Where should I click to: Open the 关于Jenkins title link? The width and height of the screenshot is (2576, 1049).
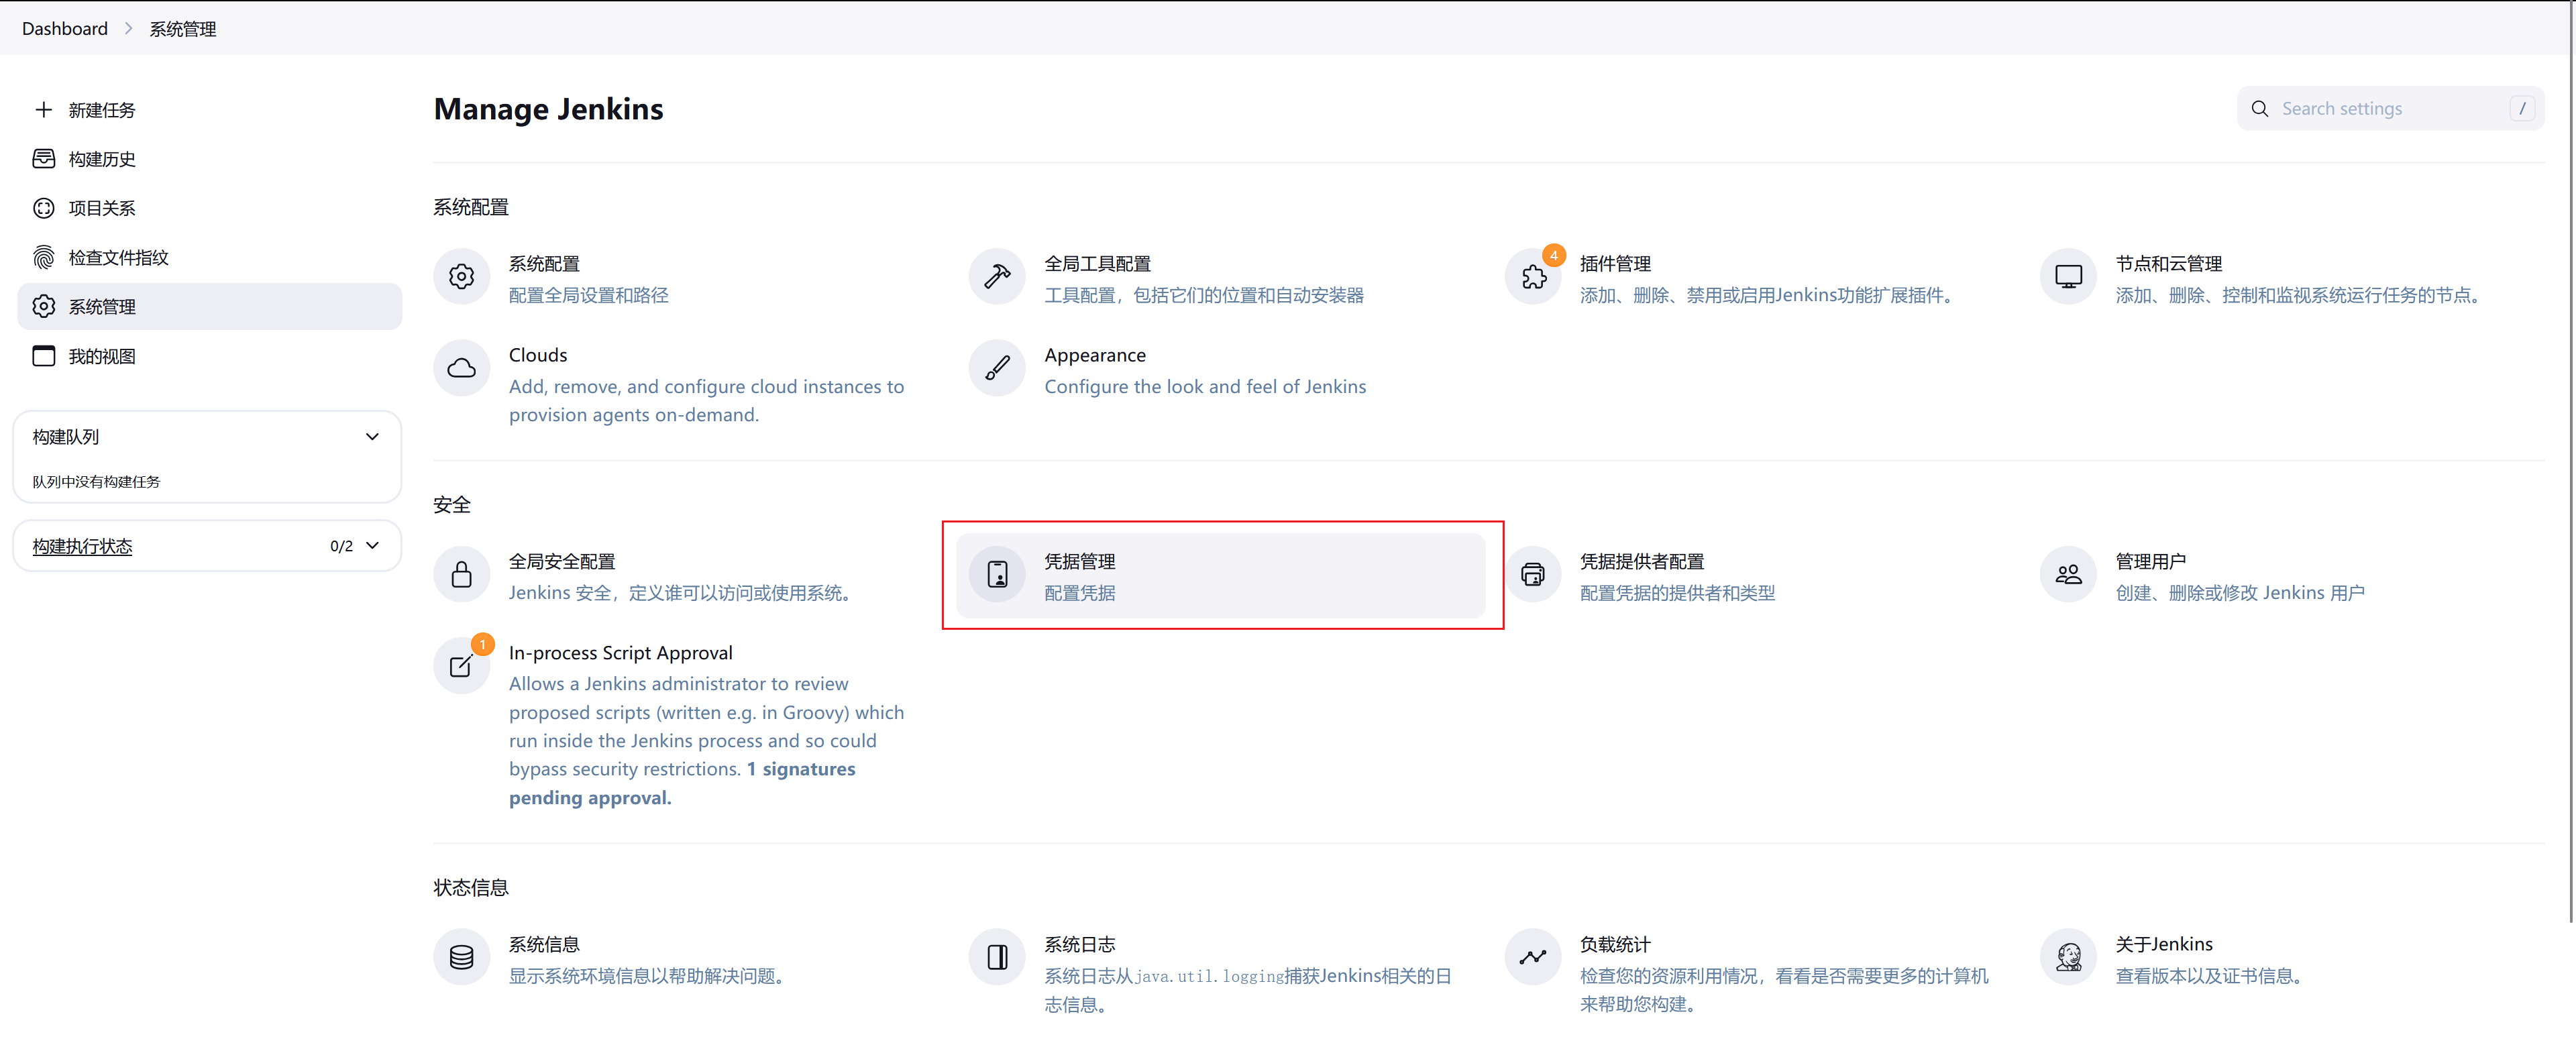pyautogui.click(x=2163, y=944)
